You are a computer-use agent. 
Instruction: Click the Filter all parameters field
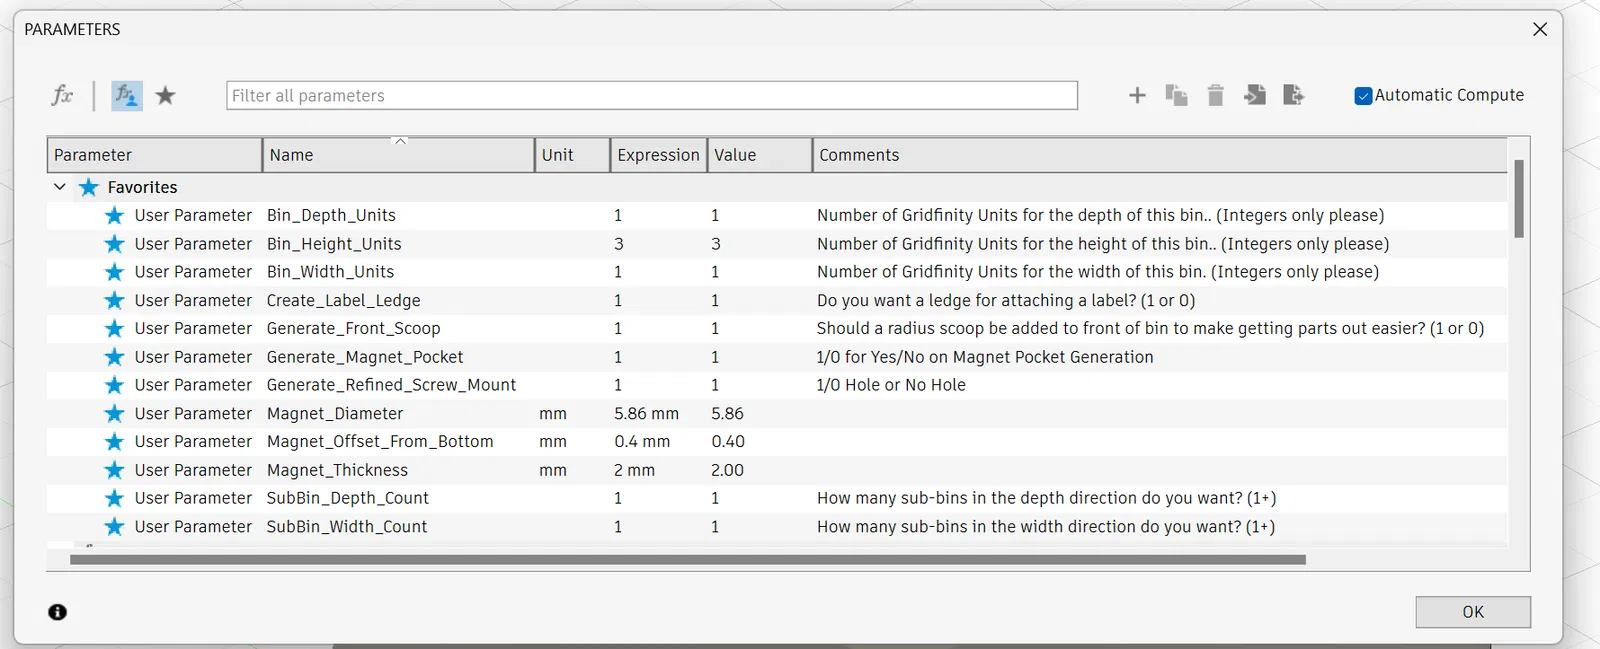pos(651,95)
